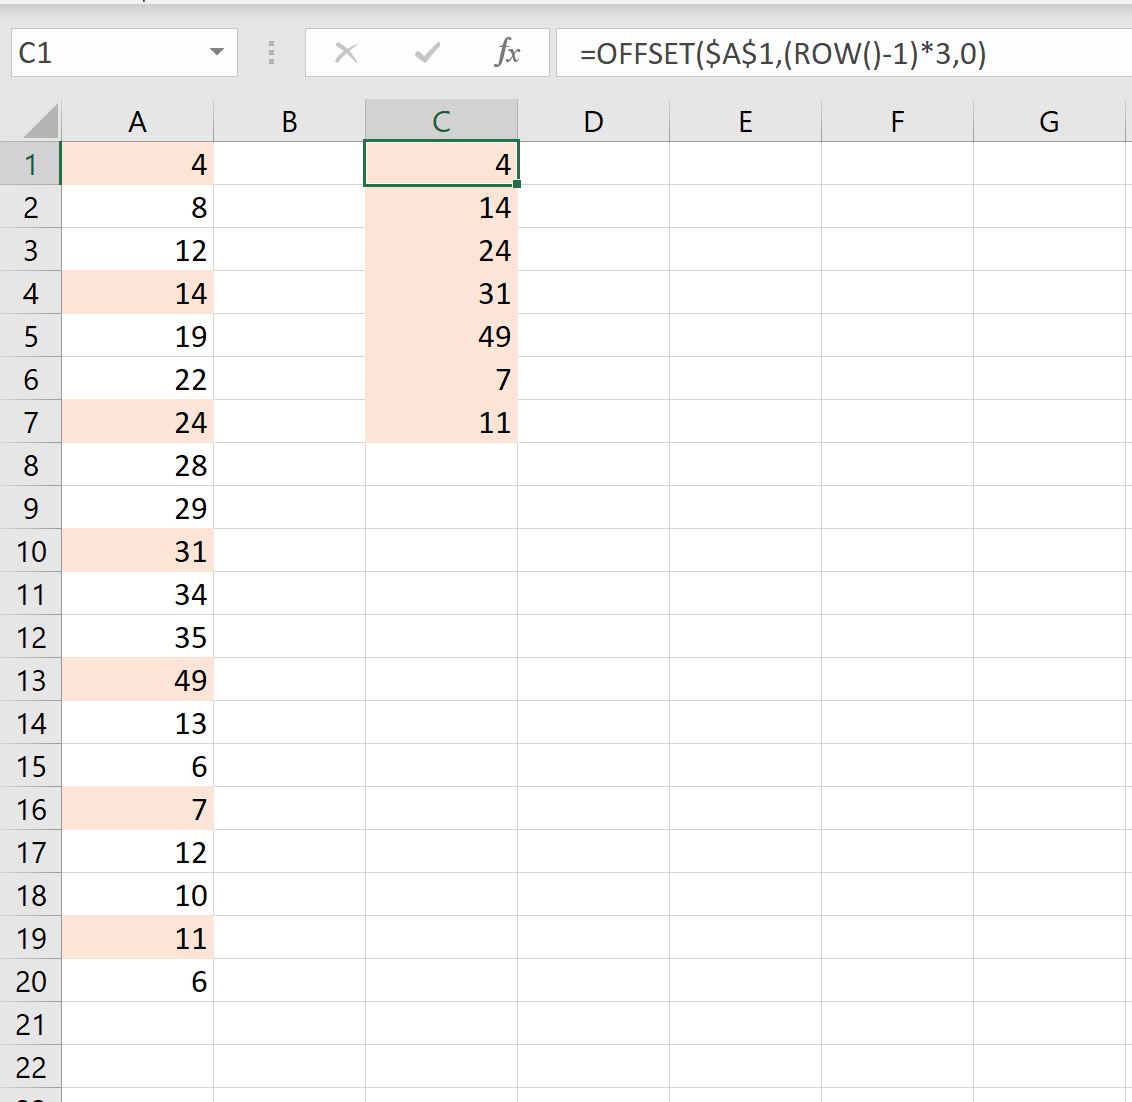Click the Select All corner triangle

tap(40, 121)
